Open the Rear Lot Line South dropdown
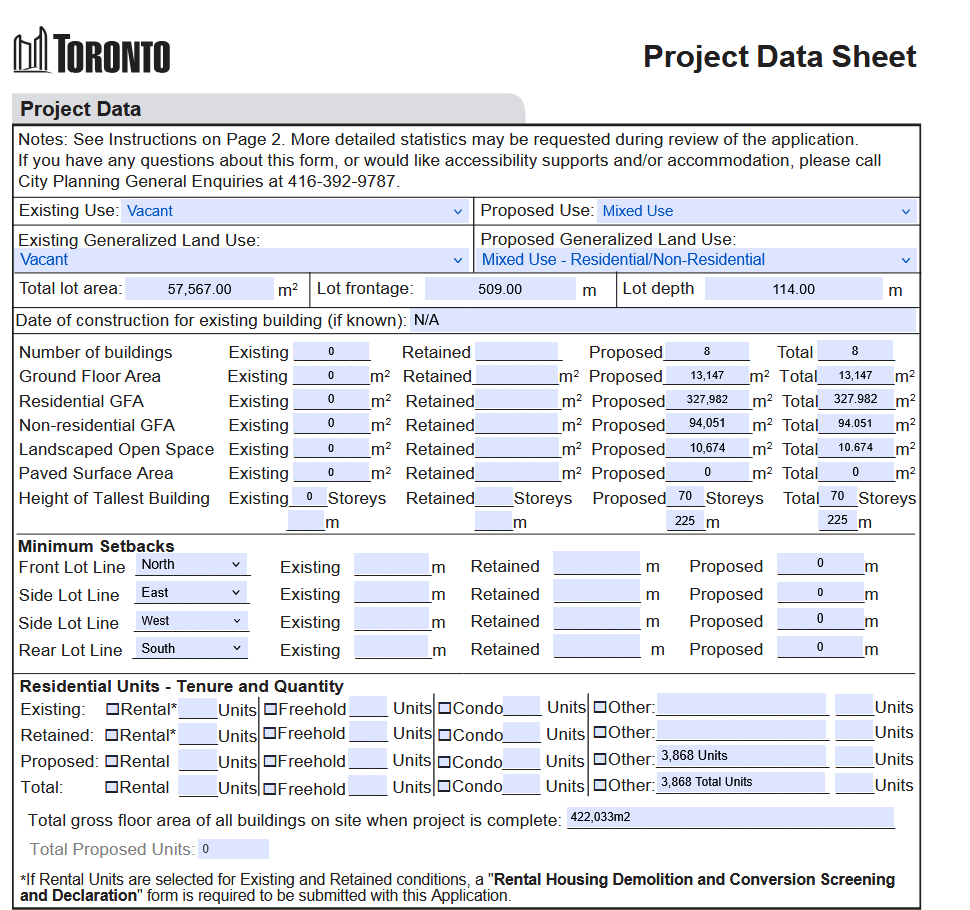 pos(191,648)
